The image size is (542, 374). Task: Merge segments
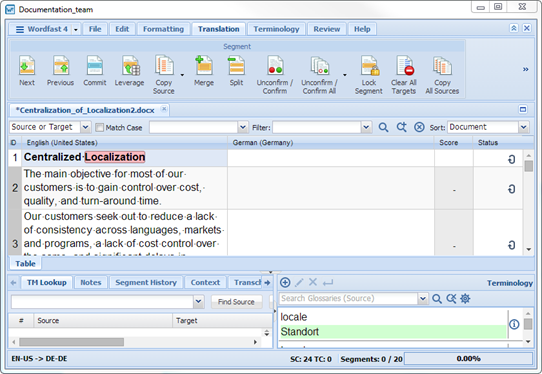(204, 71)
